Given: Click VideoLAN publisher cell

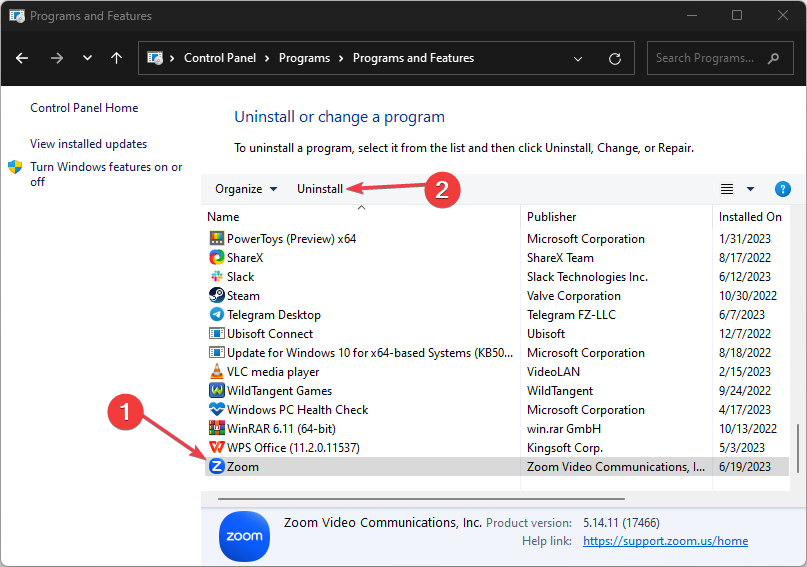Looking at the screenshot, I should 553,371.
